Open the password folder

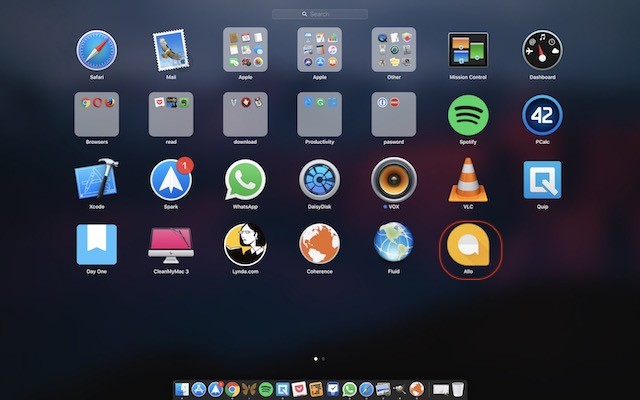click(x=394, y=114)
